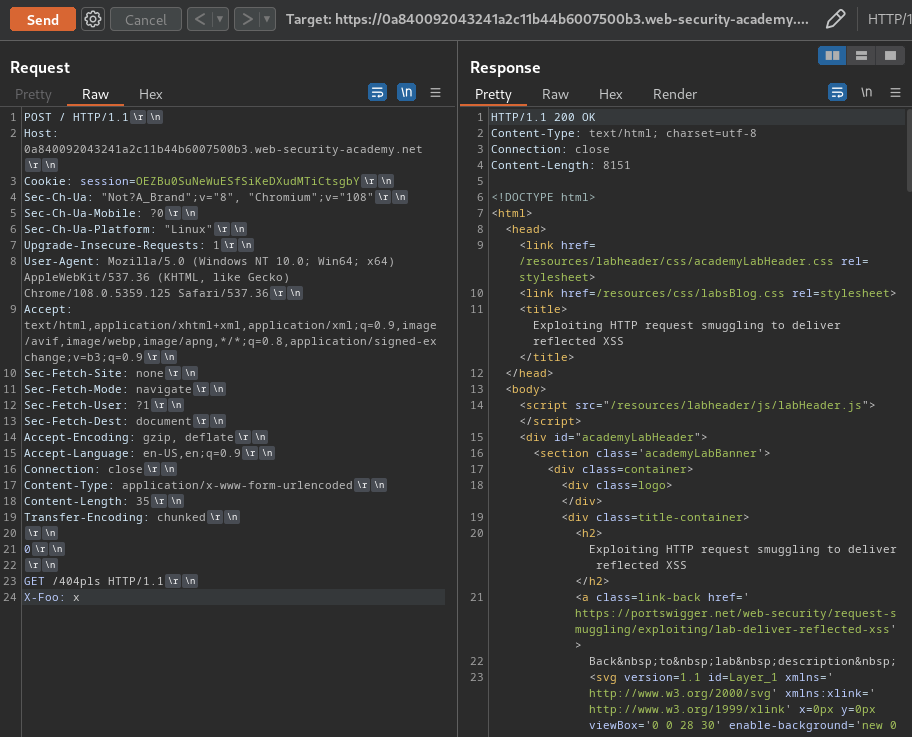Go back to previous request in history

200,20
